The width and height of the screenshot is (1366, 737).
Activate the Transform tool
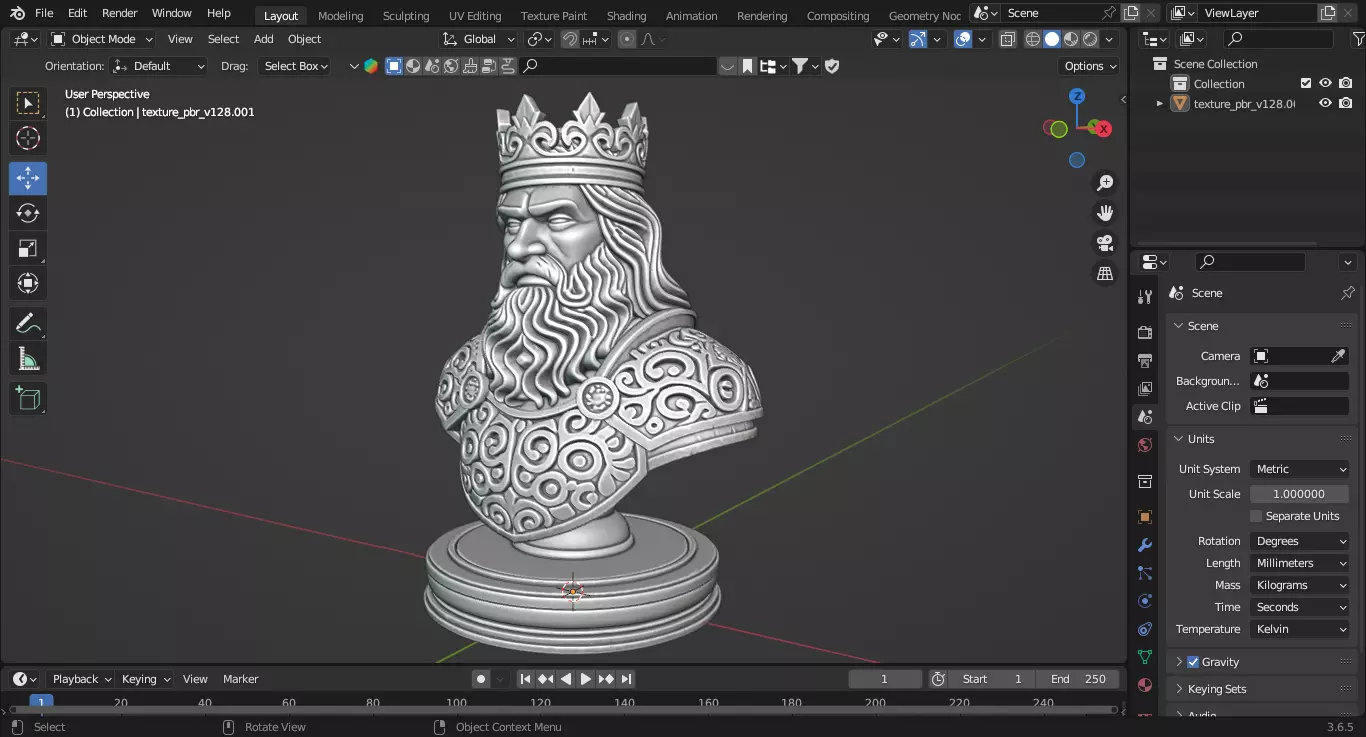coord(28,283)
